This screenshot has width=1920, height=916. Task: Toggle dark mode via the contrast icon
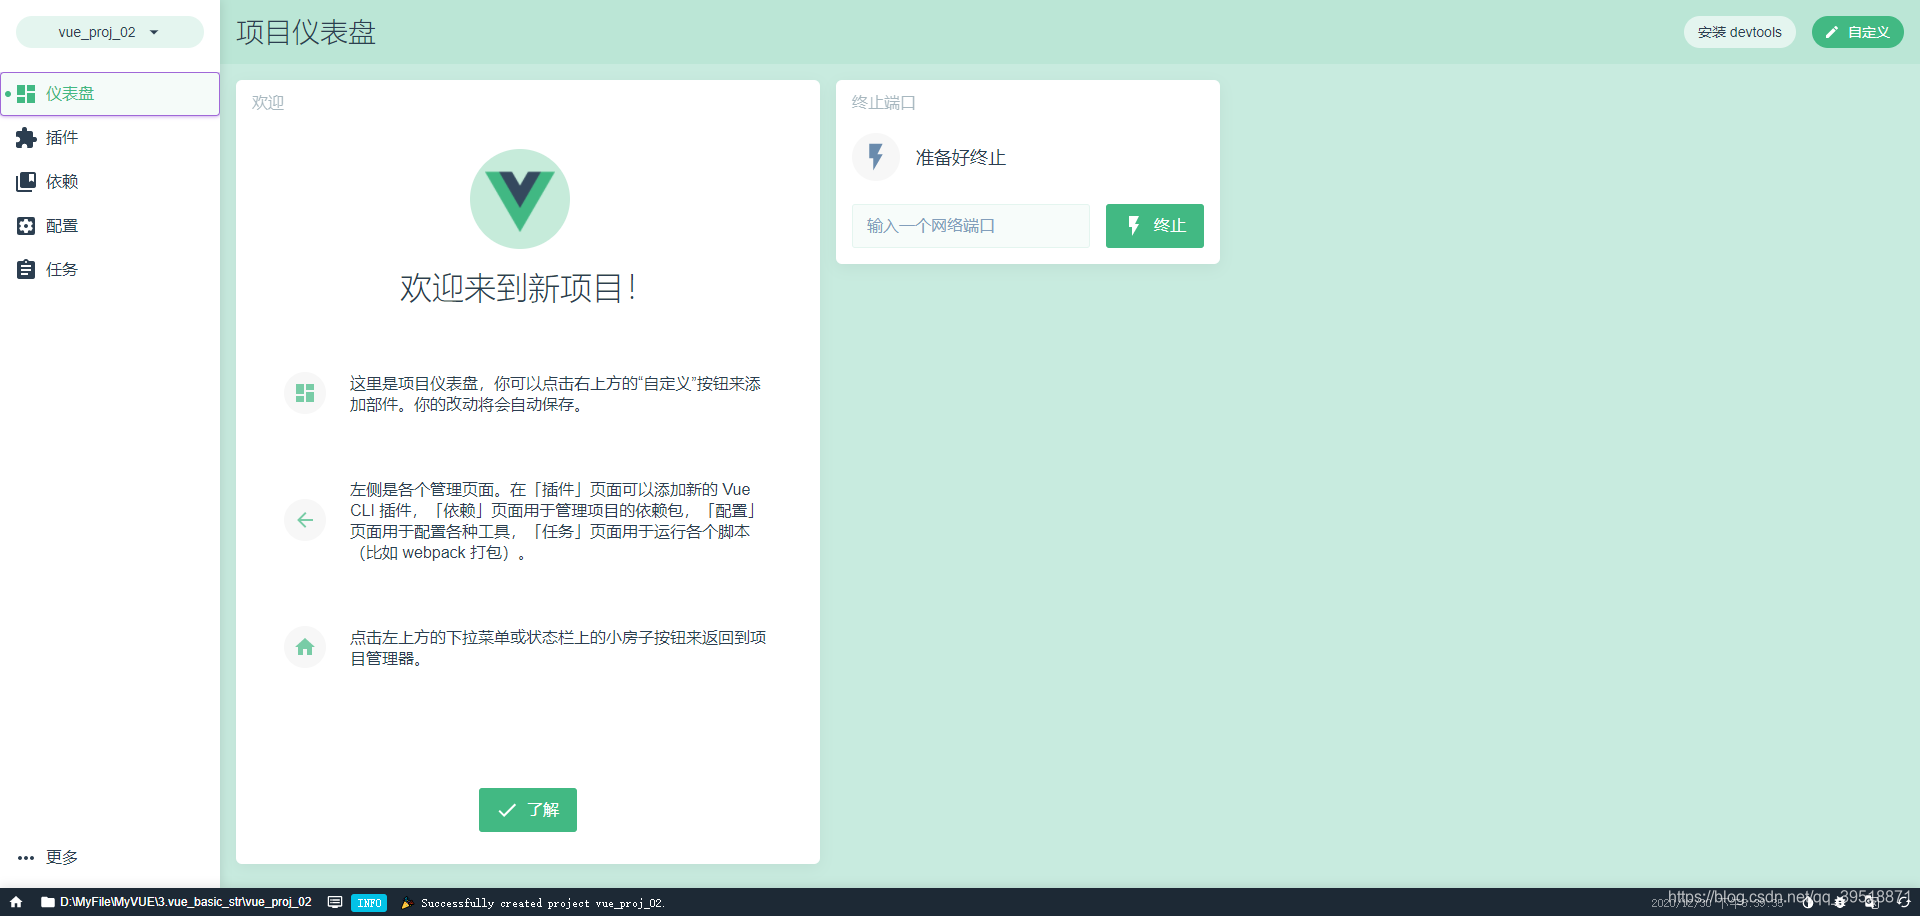pos(1806,902)
